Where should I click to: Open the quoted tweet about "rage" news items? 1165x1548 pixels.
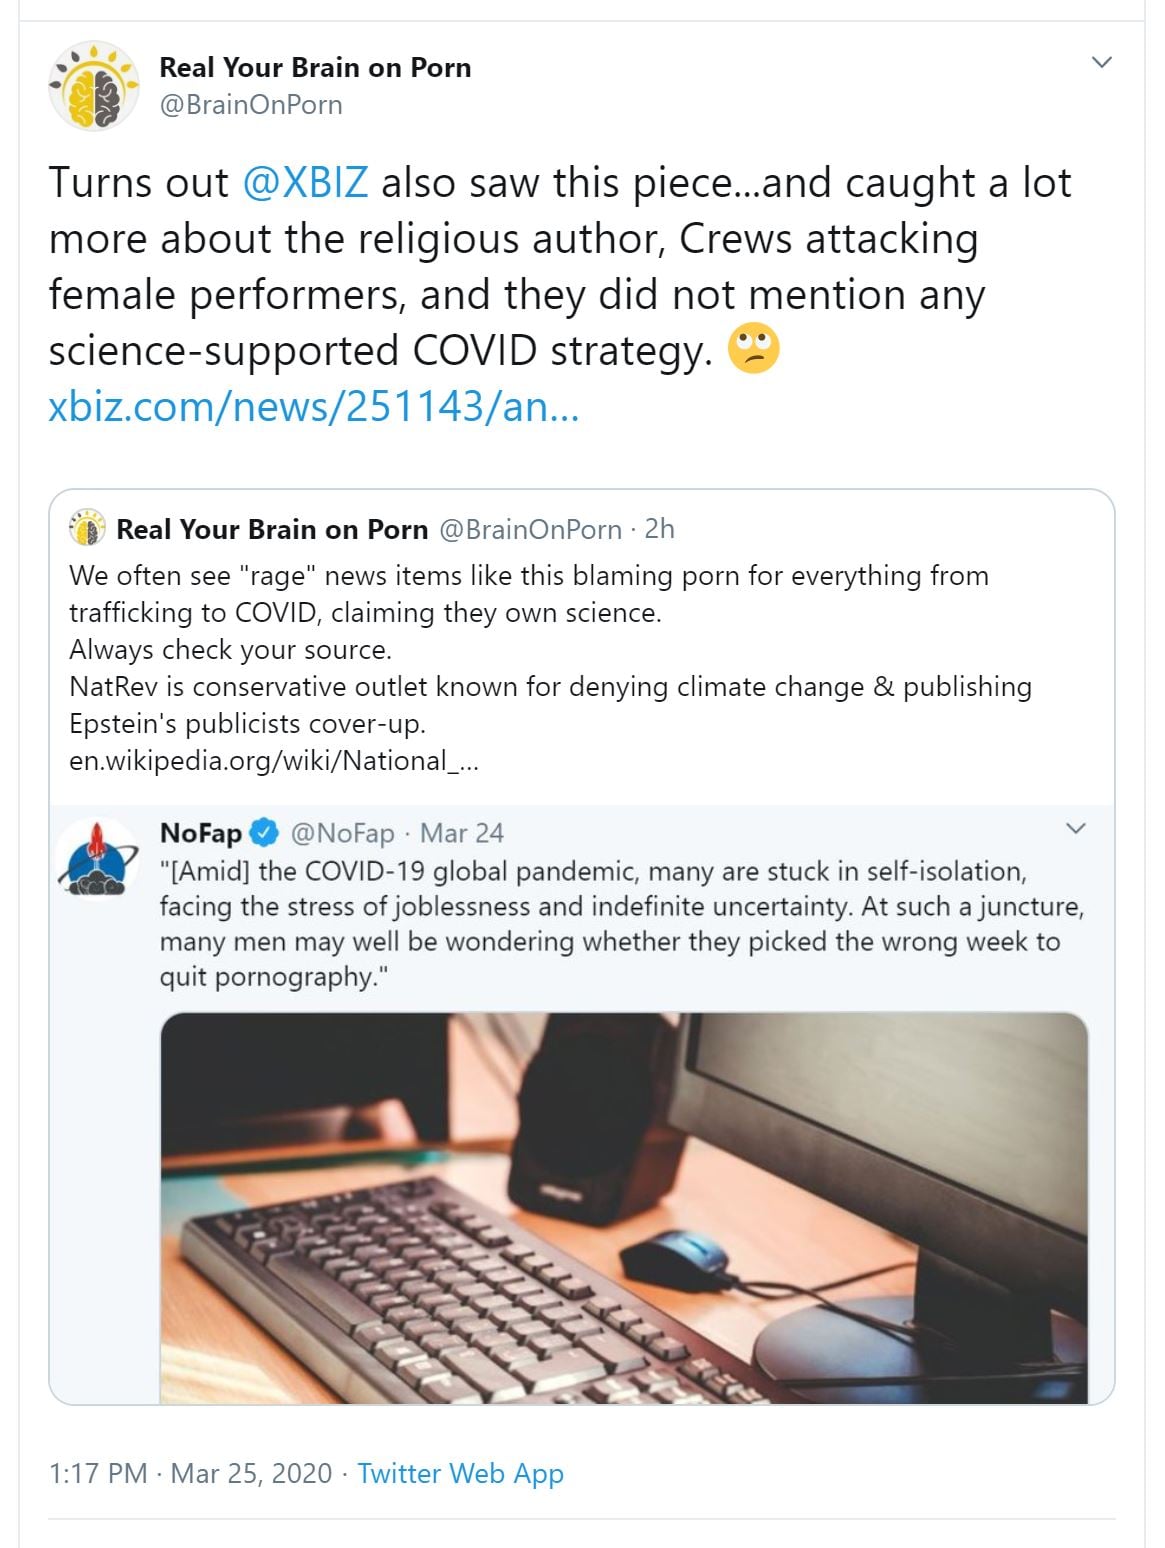click(x=550, y=650)
